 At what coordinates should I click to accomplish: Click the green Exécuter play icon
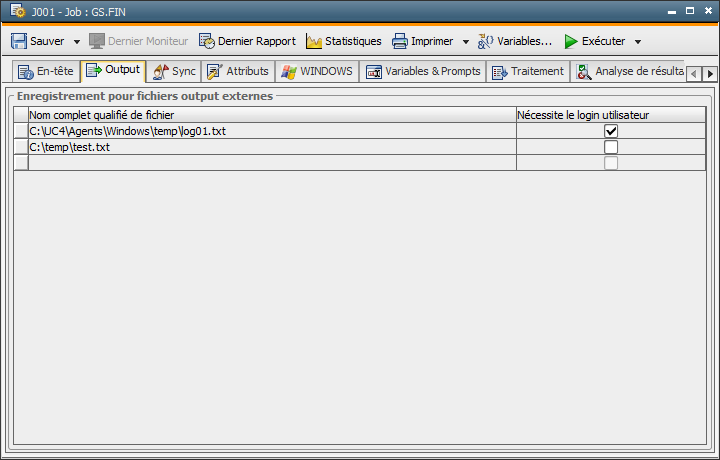coord(571,41)
